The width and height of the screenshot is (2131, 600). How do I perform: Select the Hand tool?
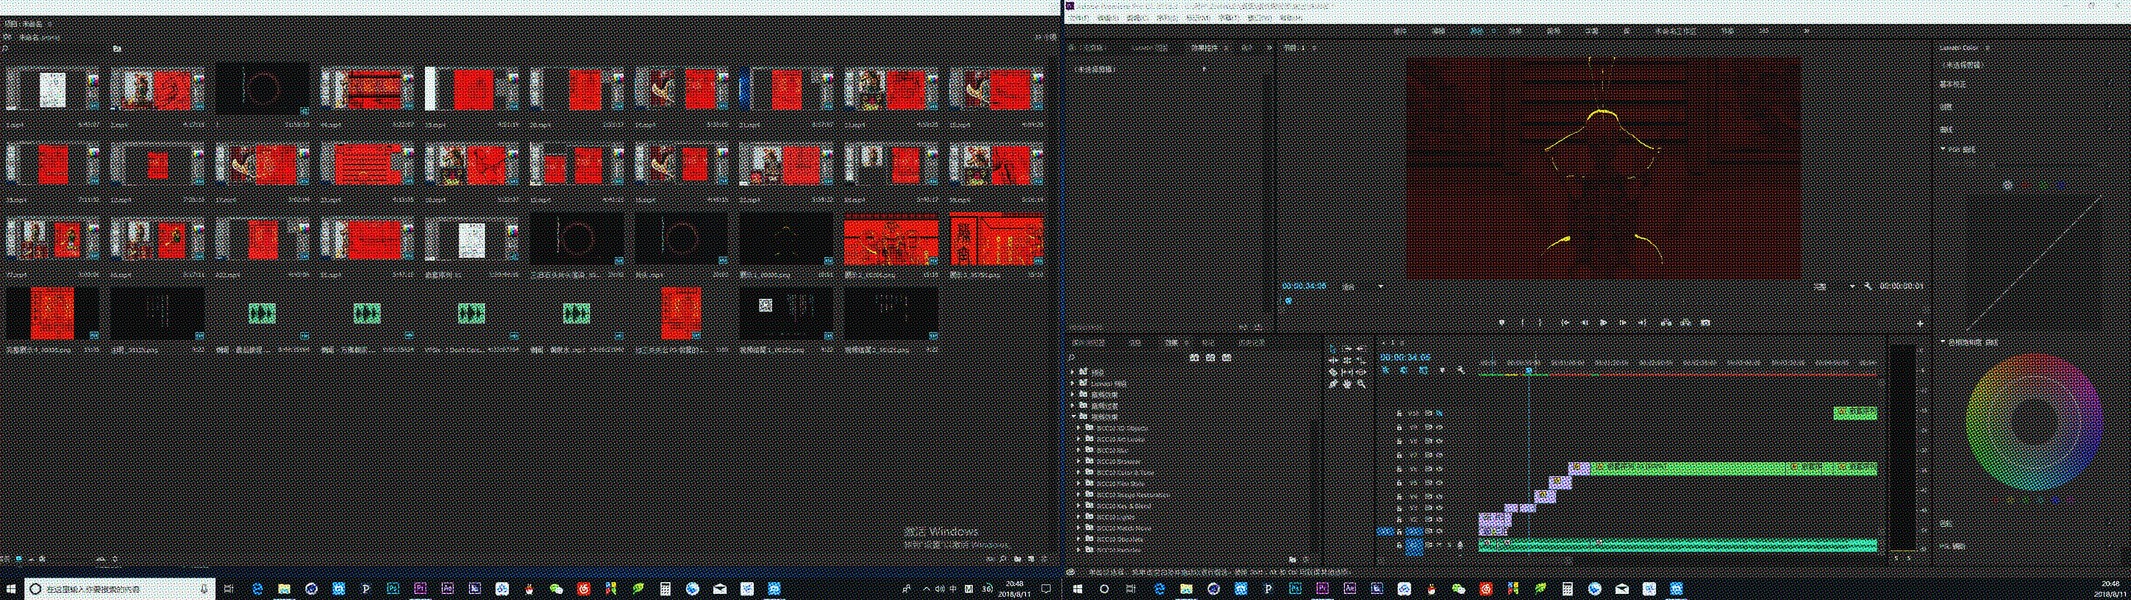point(1348,384)
